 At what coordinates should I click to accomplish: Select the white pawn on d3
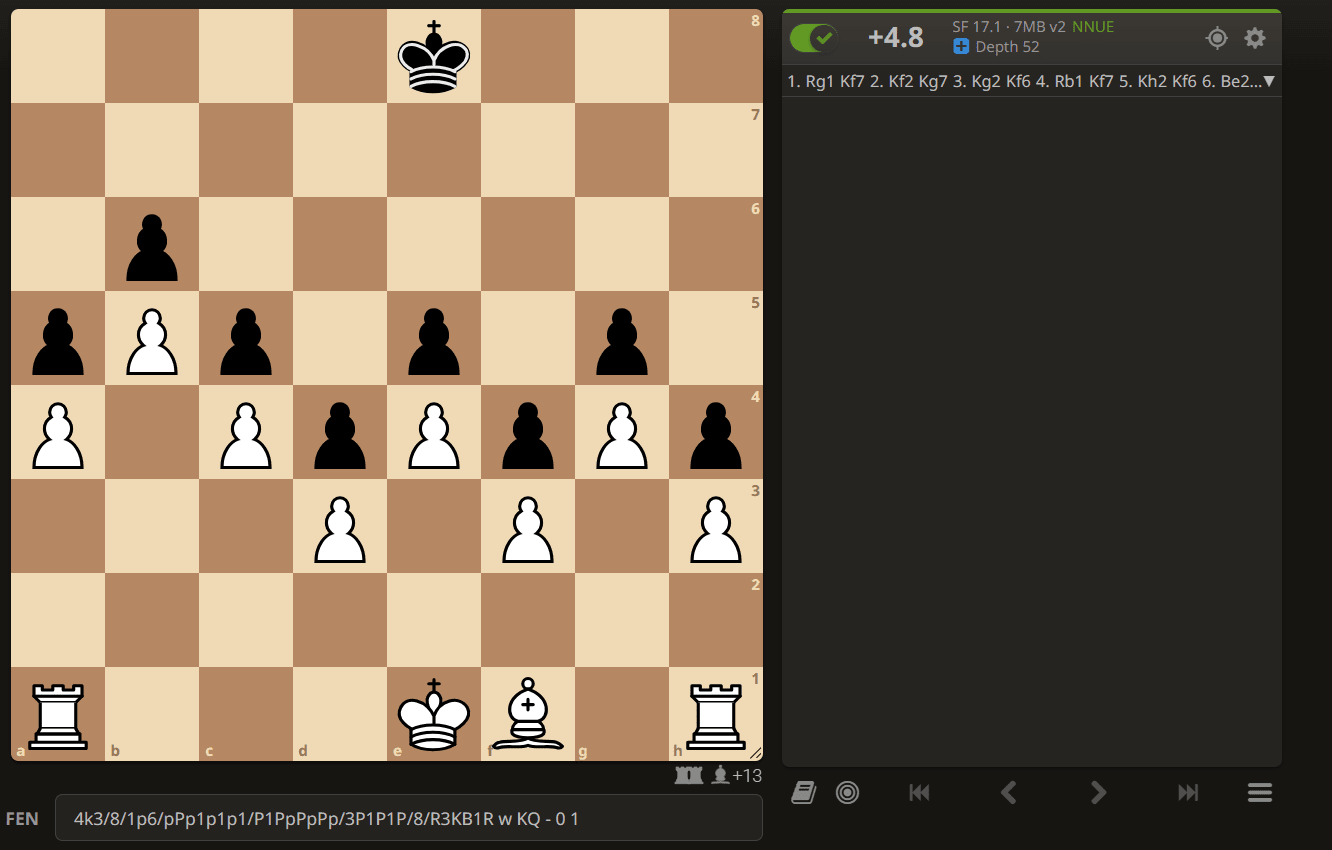340,527
